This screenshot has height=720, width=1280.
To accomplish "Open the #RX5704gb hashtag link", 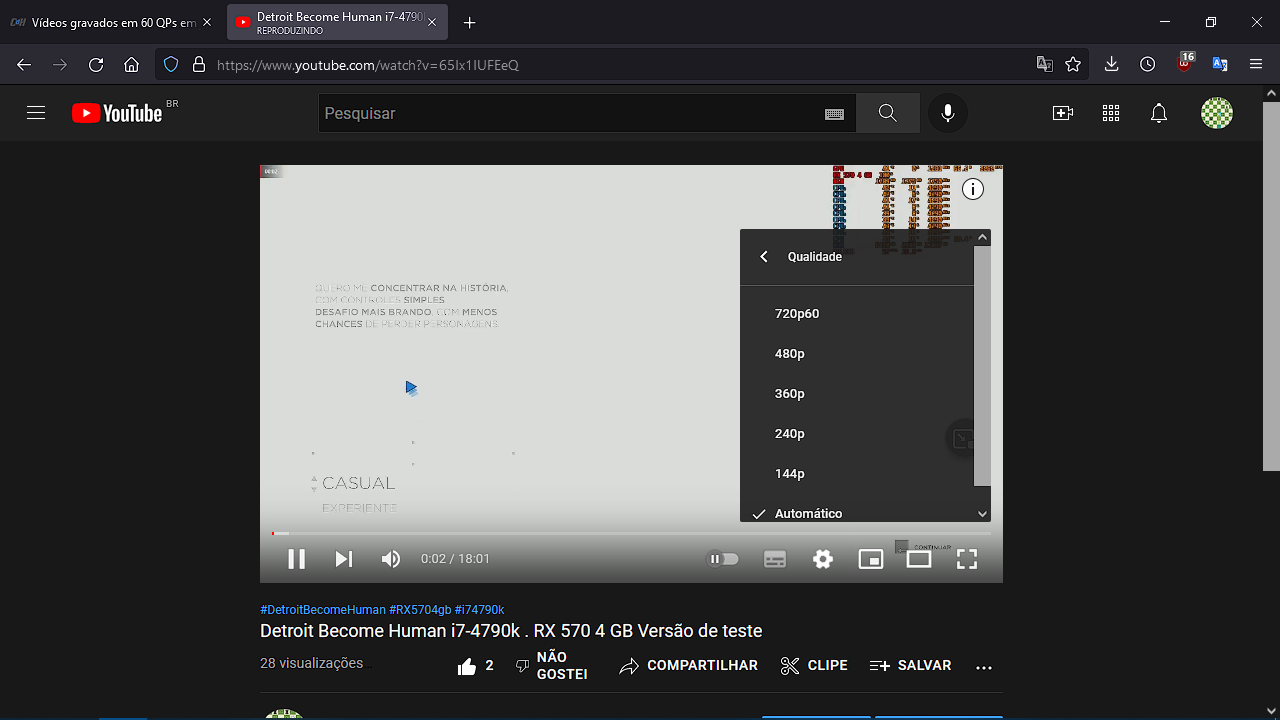I will tap(420, 610).
